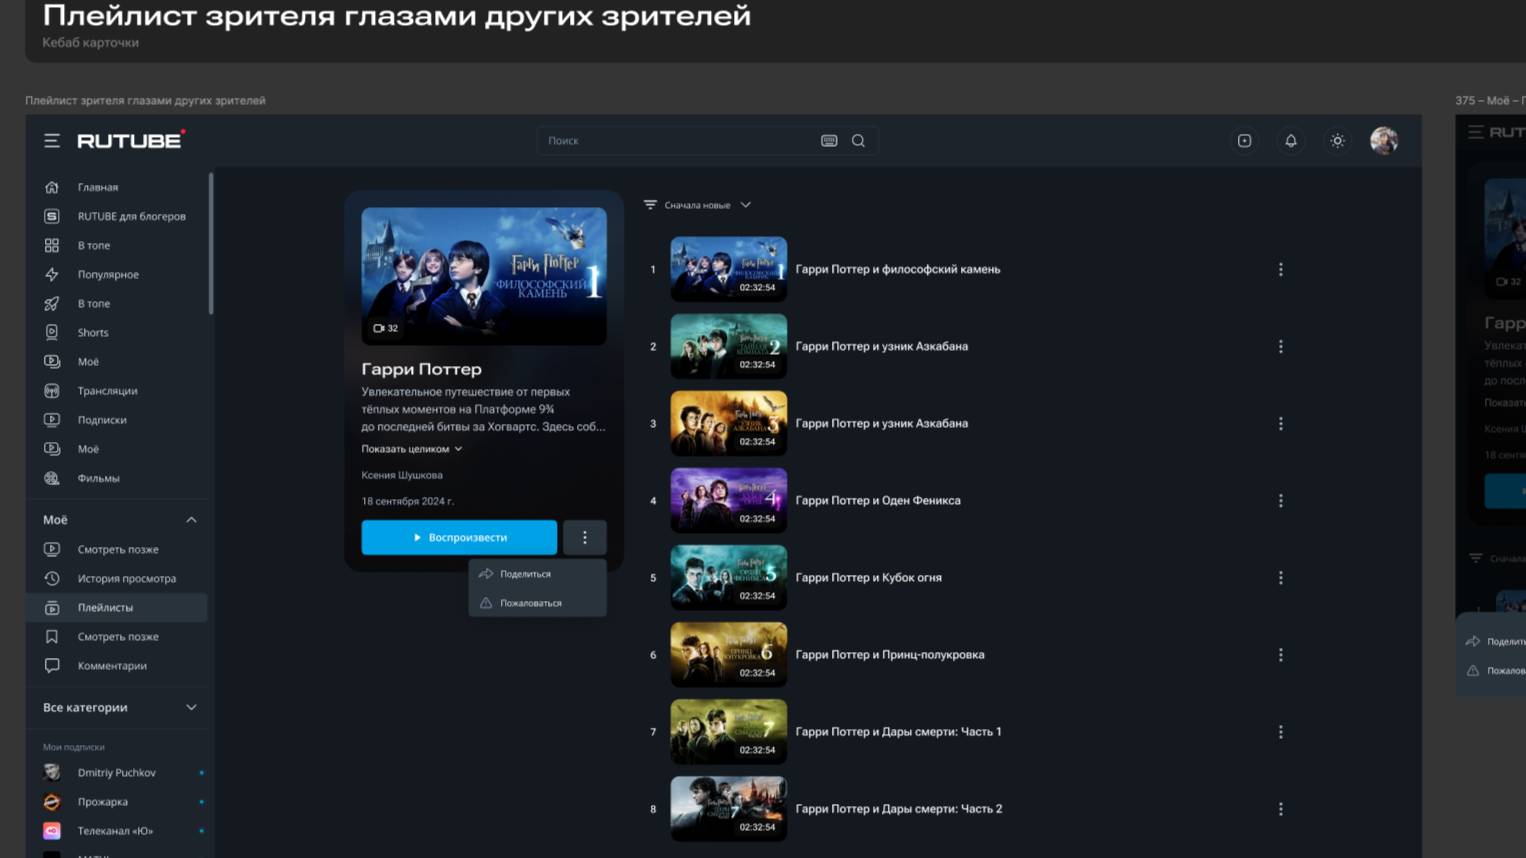Collapse the Моё section chevron

tap(191, 520)
